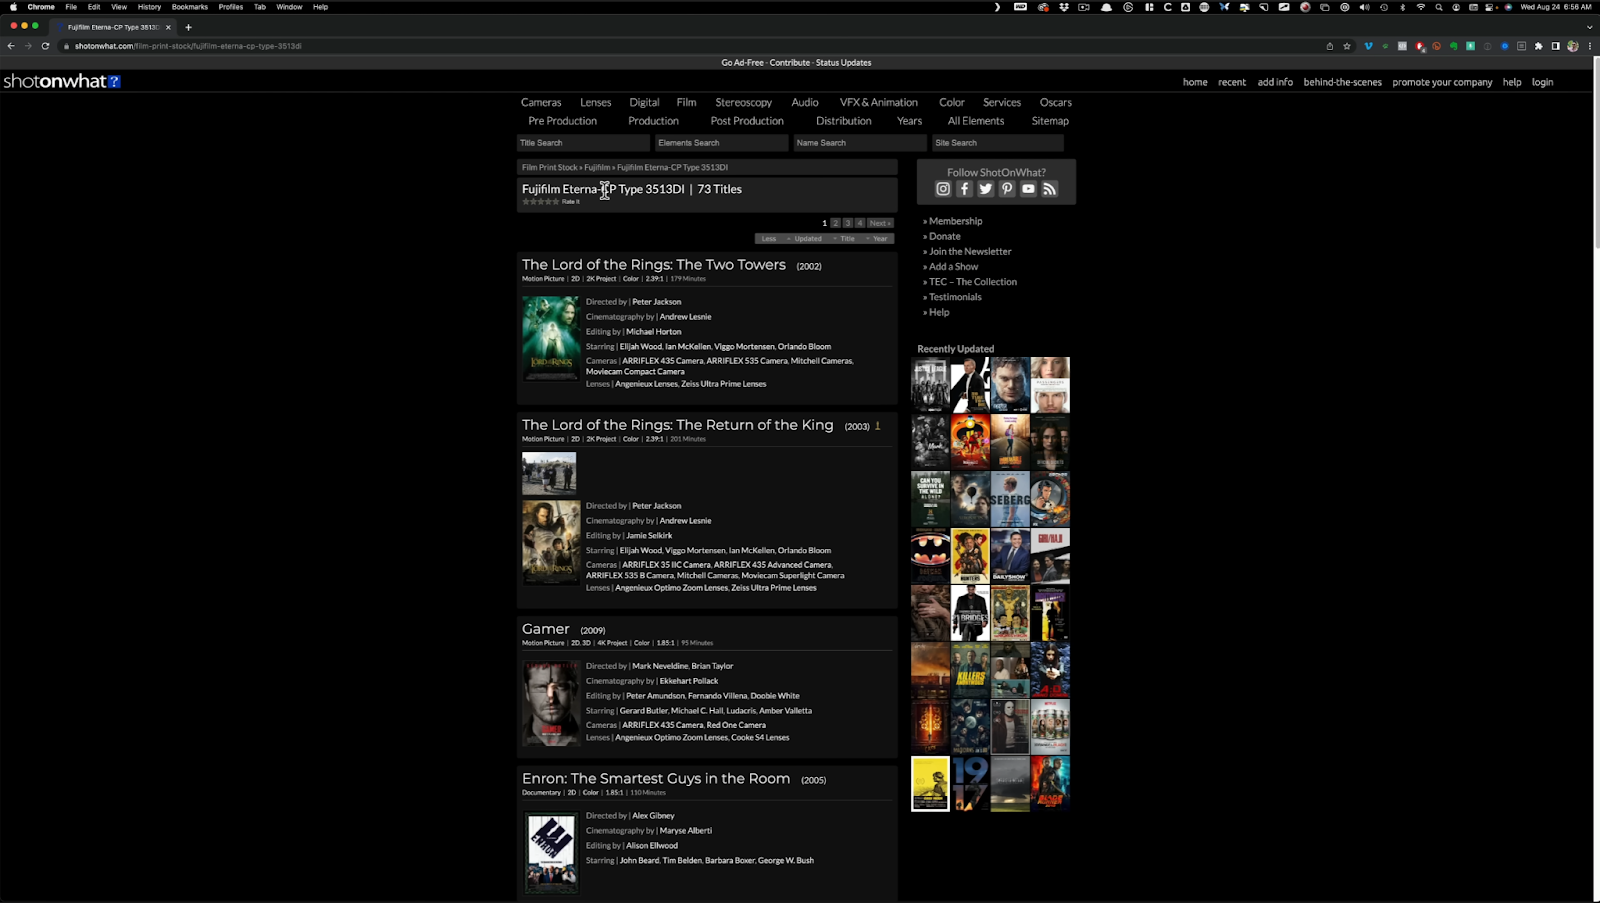Open ShotOnWhat Pinterest page icon

pos(1007,188)
